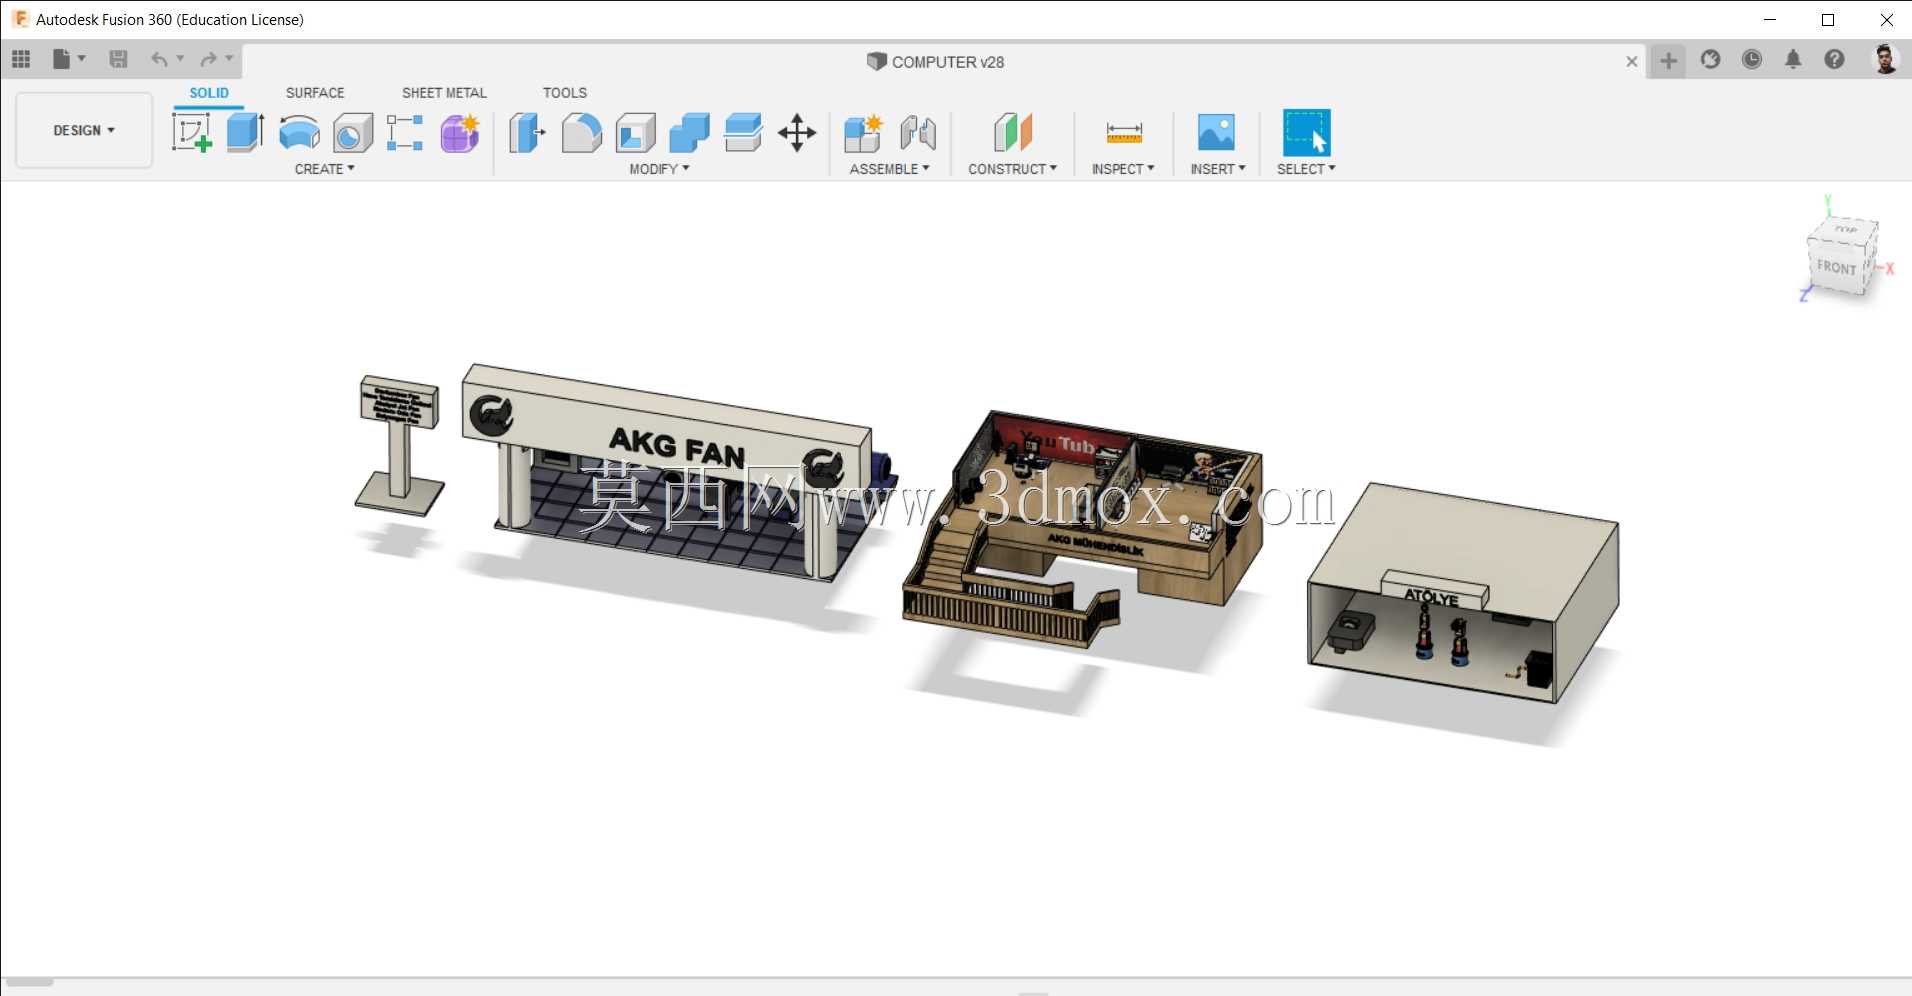Viewport: 1912px width, 996px height.
Task: Select the Shell tool
Action: point(635,133)
